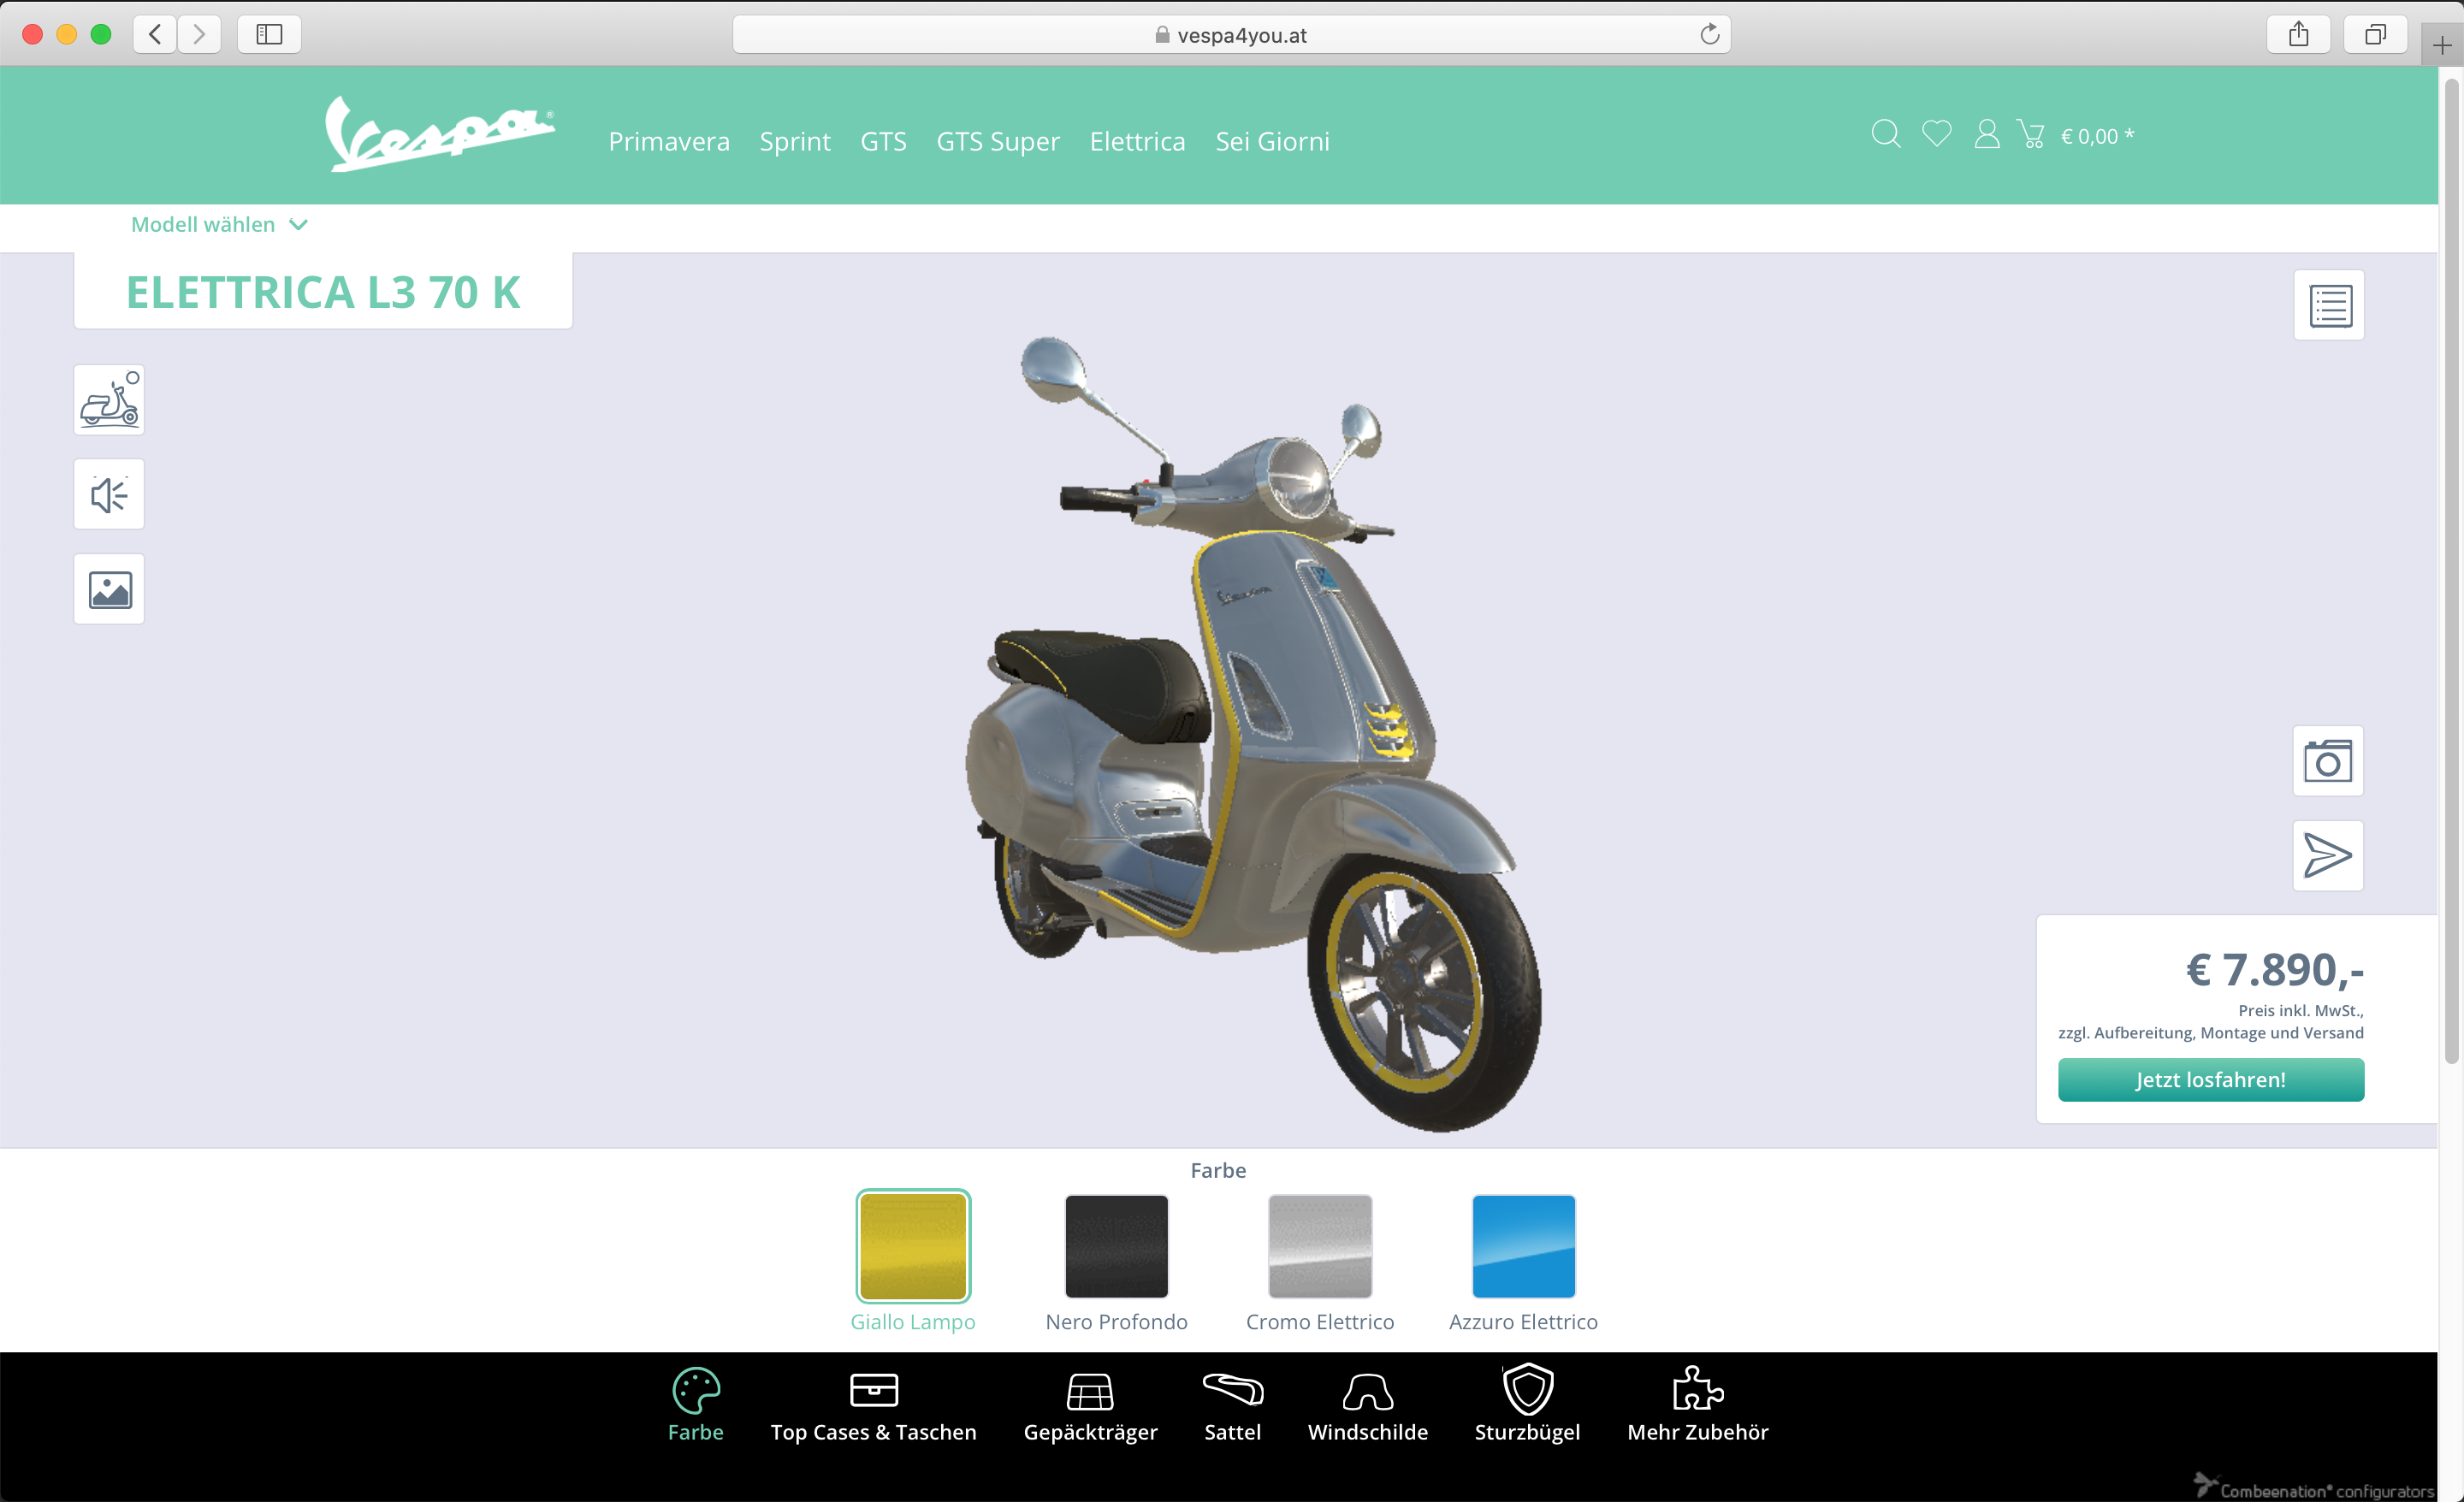Open the Sei Giorni menu
Image resolution: width=2464 pixels, height=1502 pixels.
tap(1272, 141)
